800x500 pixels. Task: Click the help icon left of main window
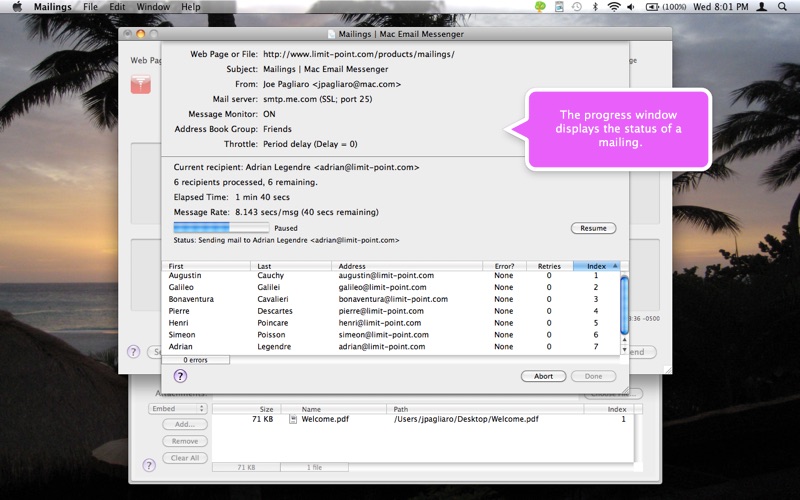click(133, 352)
